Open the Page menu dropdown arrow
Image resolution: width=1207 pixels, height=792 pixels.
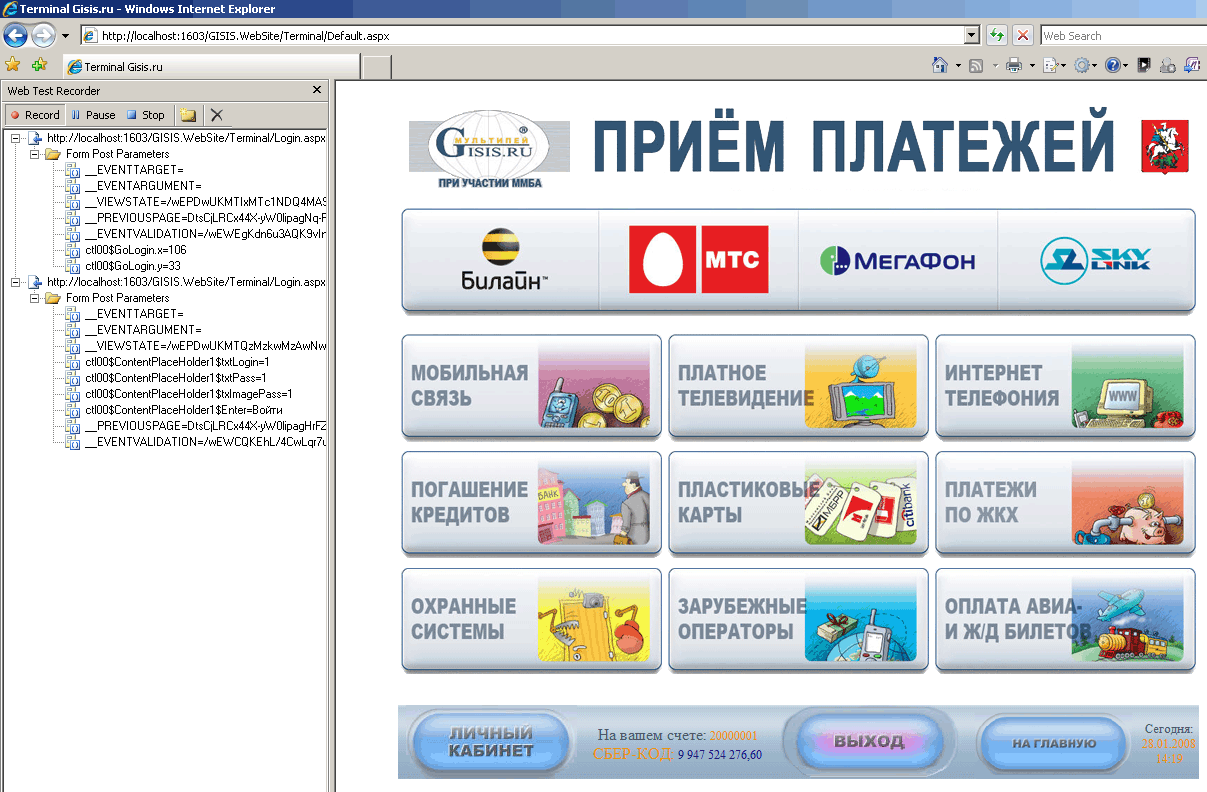[x=1064, y=66]
